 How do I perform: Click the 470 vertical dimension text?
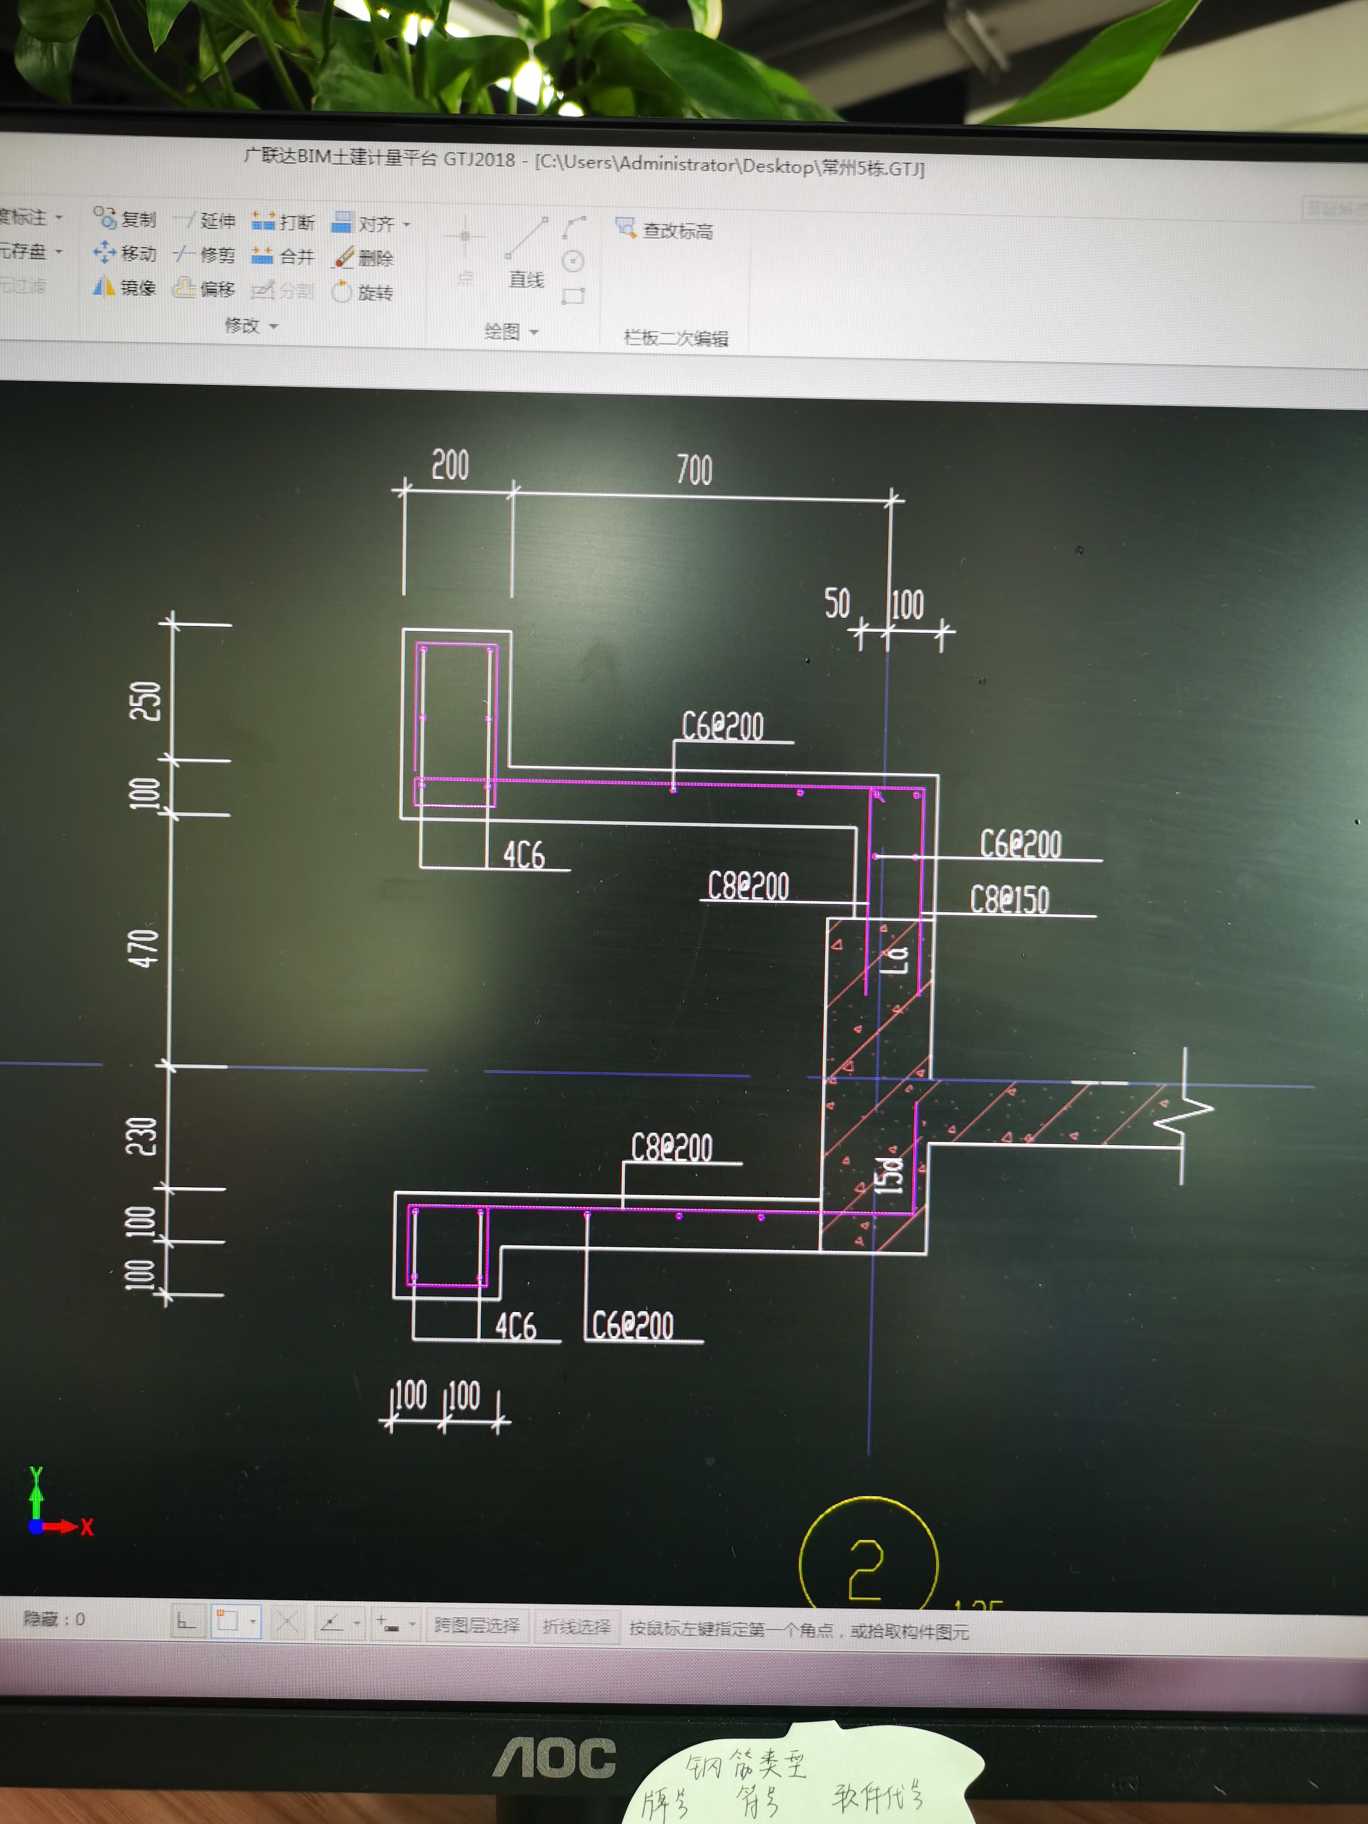[x=143, y=948]
